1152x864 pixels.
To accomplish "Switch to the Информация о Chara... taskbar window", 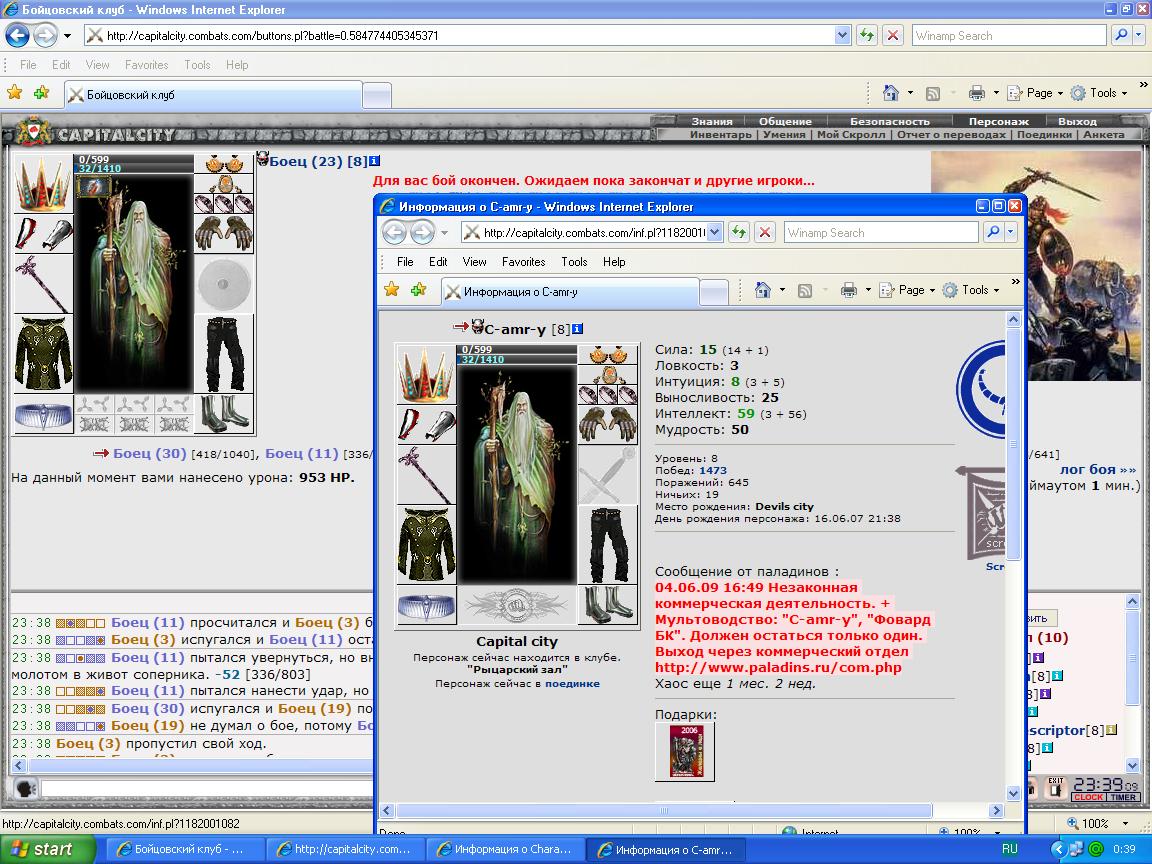I will pos(505,849).
